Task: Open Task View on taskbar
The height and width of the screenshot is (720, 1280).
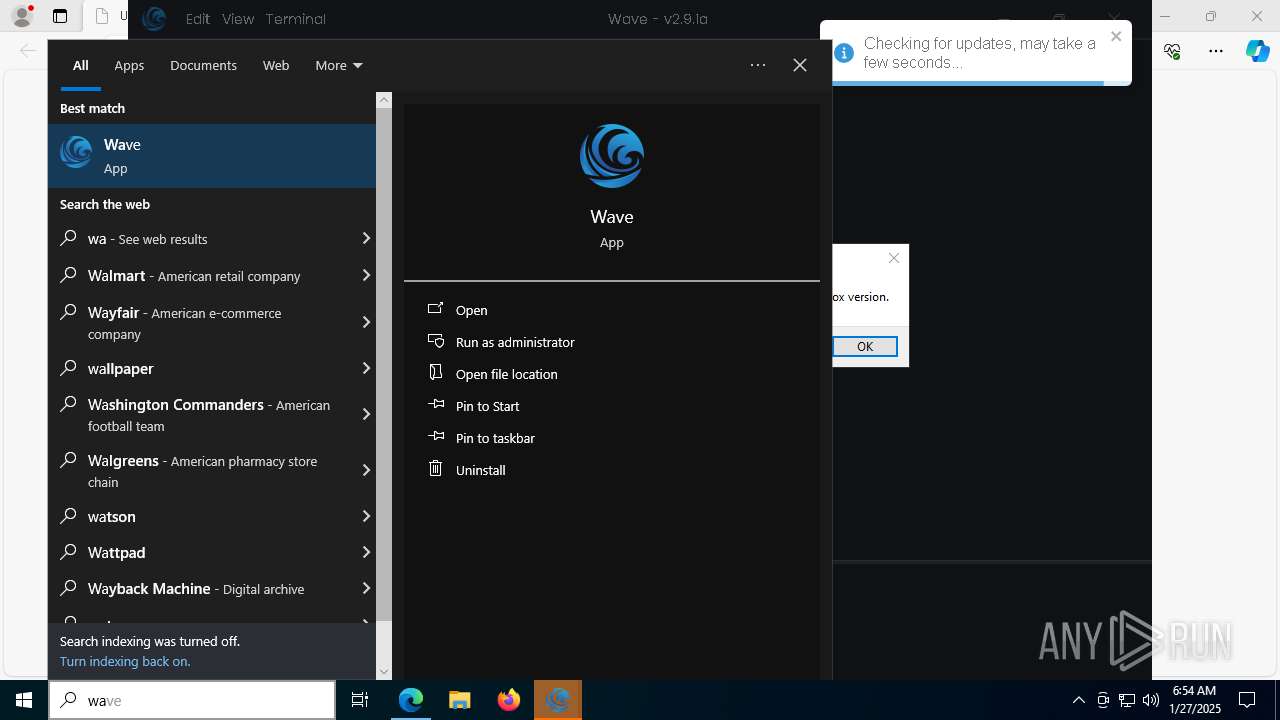Action: [360, 700]
